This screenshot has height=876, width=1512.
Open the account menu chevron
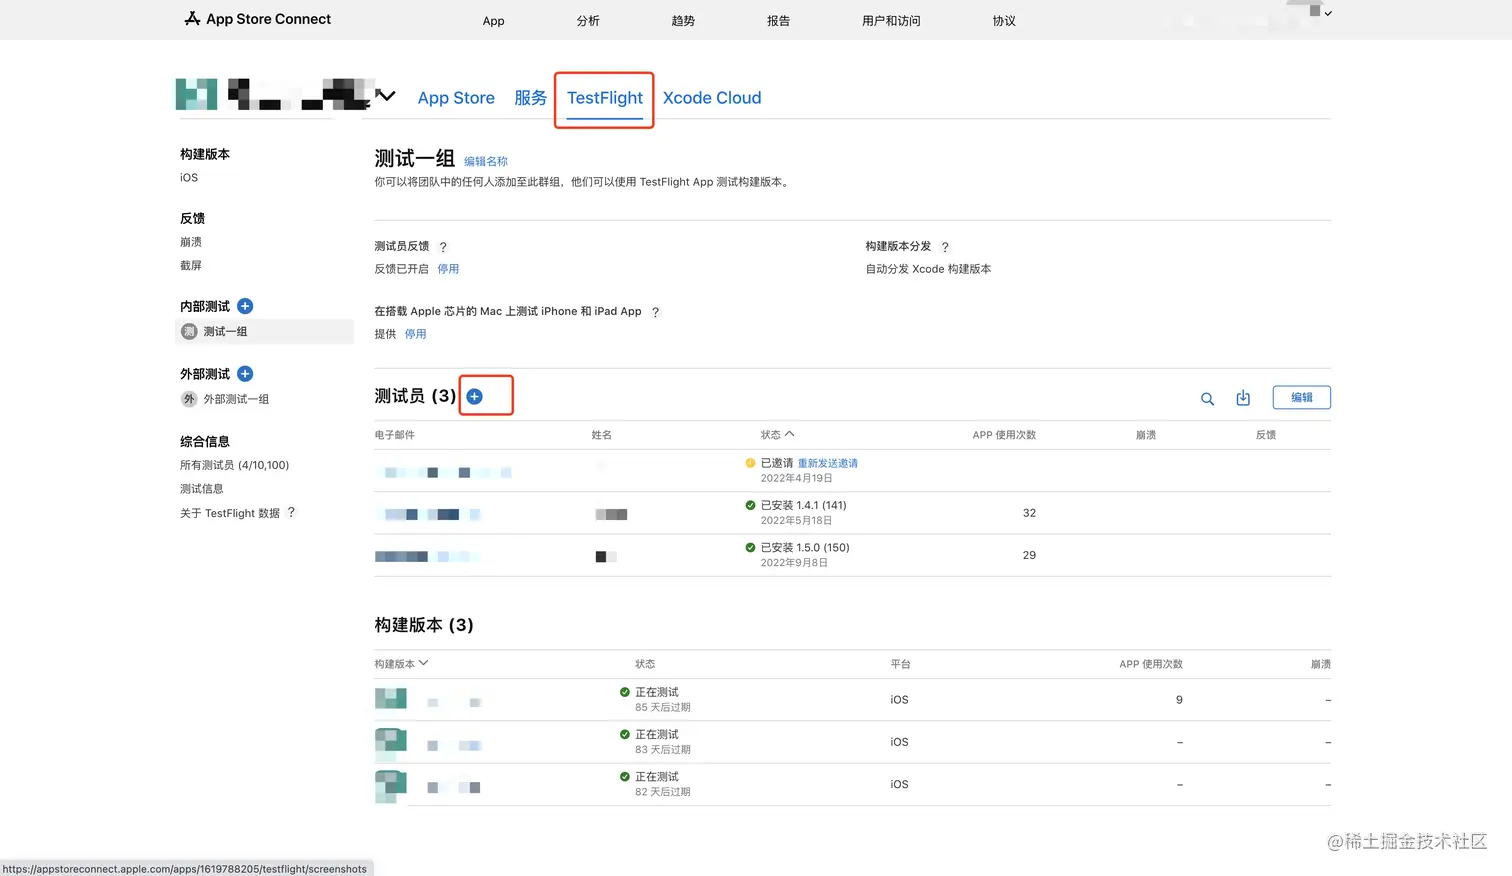[1328, 14]
